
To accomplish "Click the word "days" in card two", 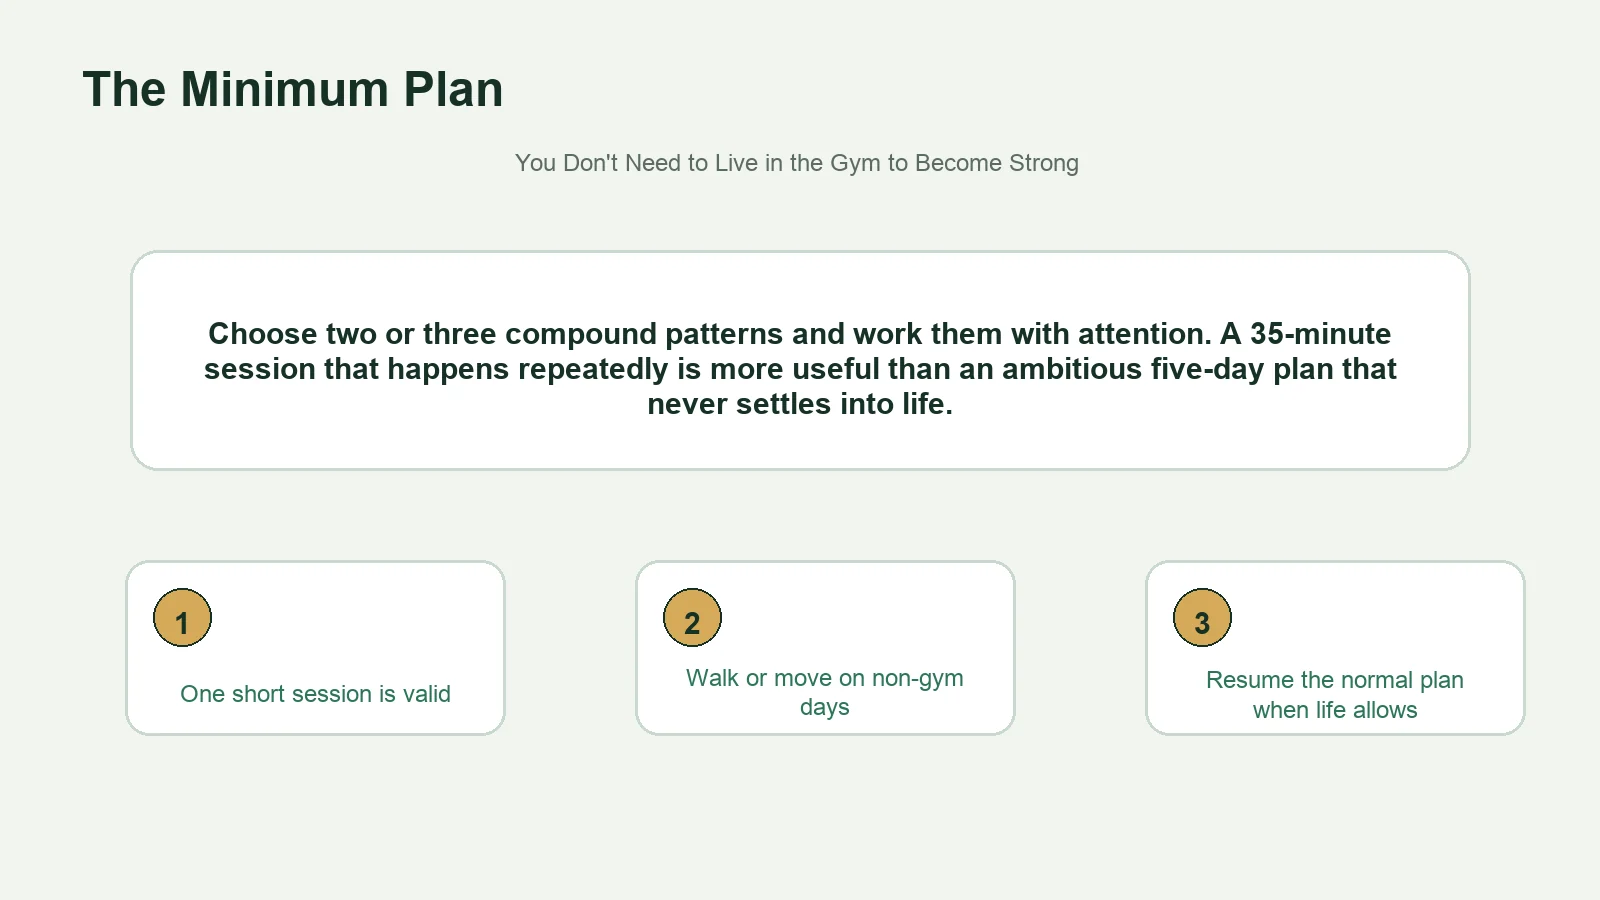I will pos(825,707).
